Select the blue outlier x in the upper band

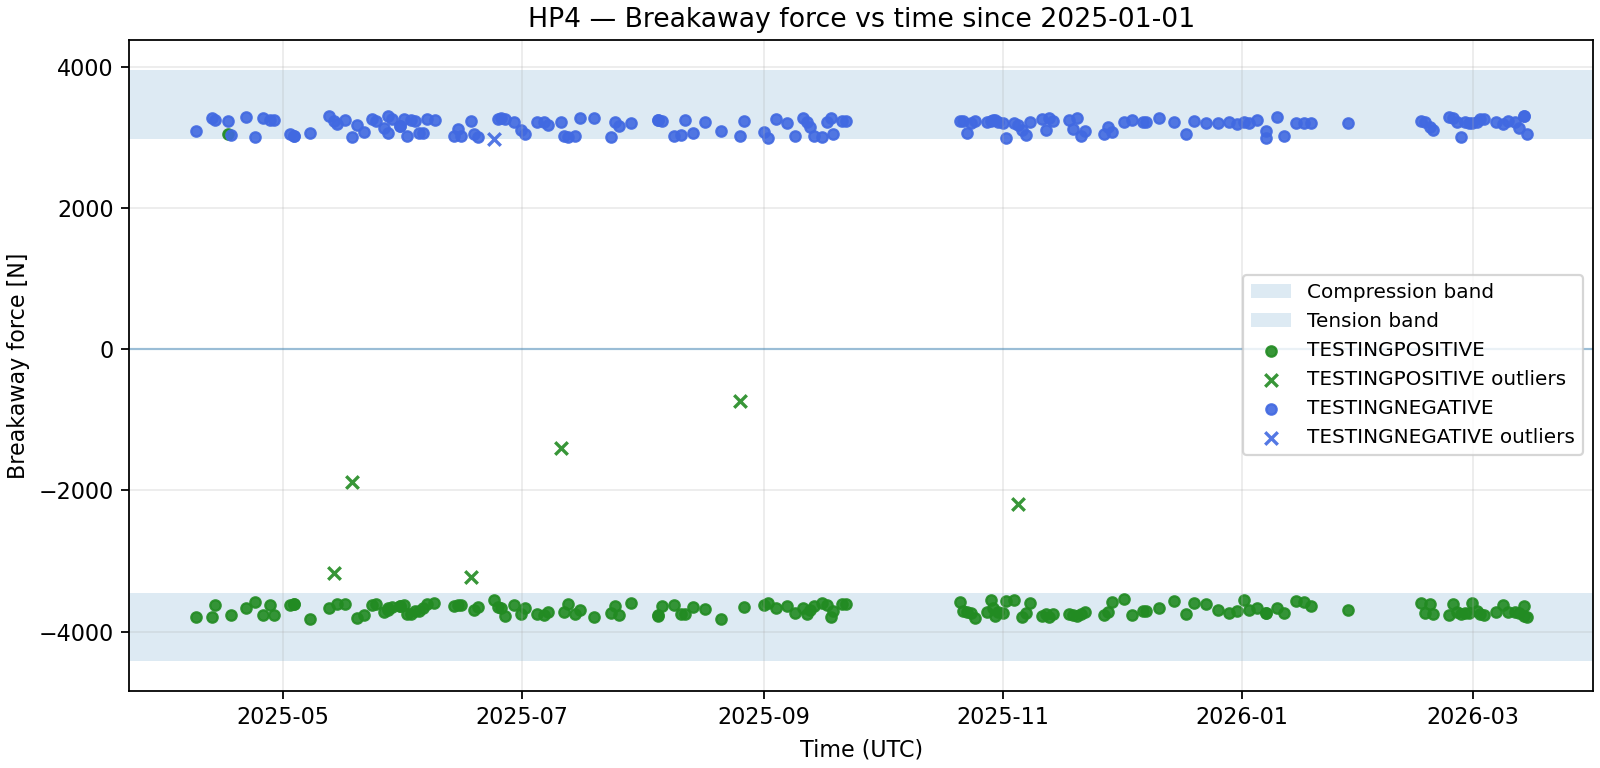click(494, 139)
